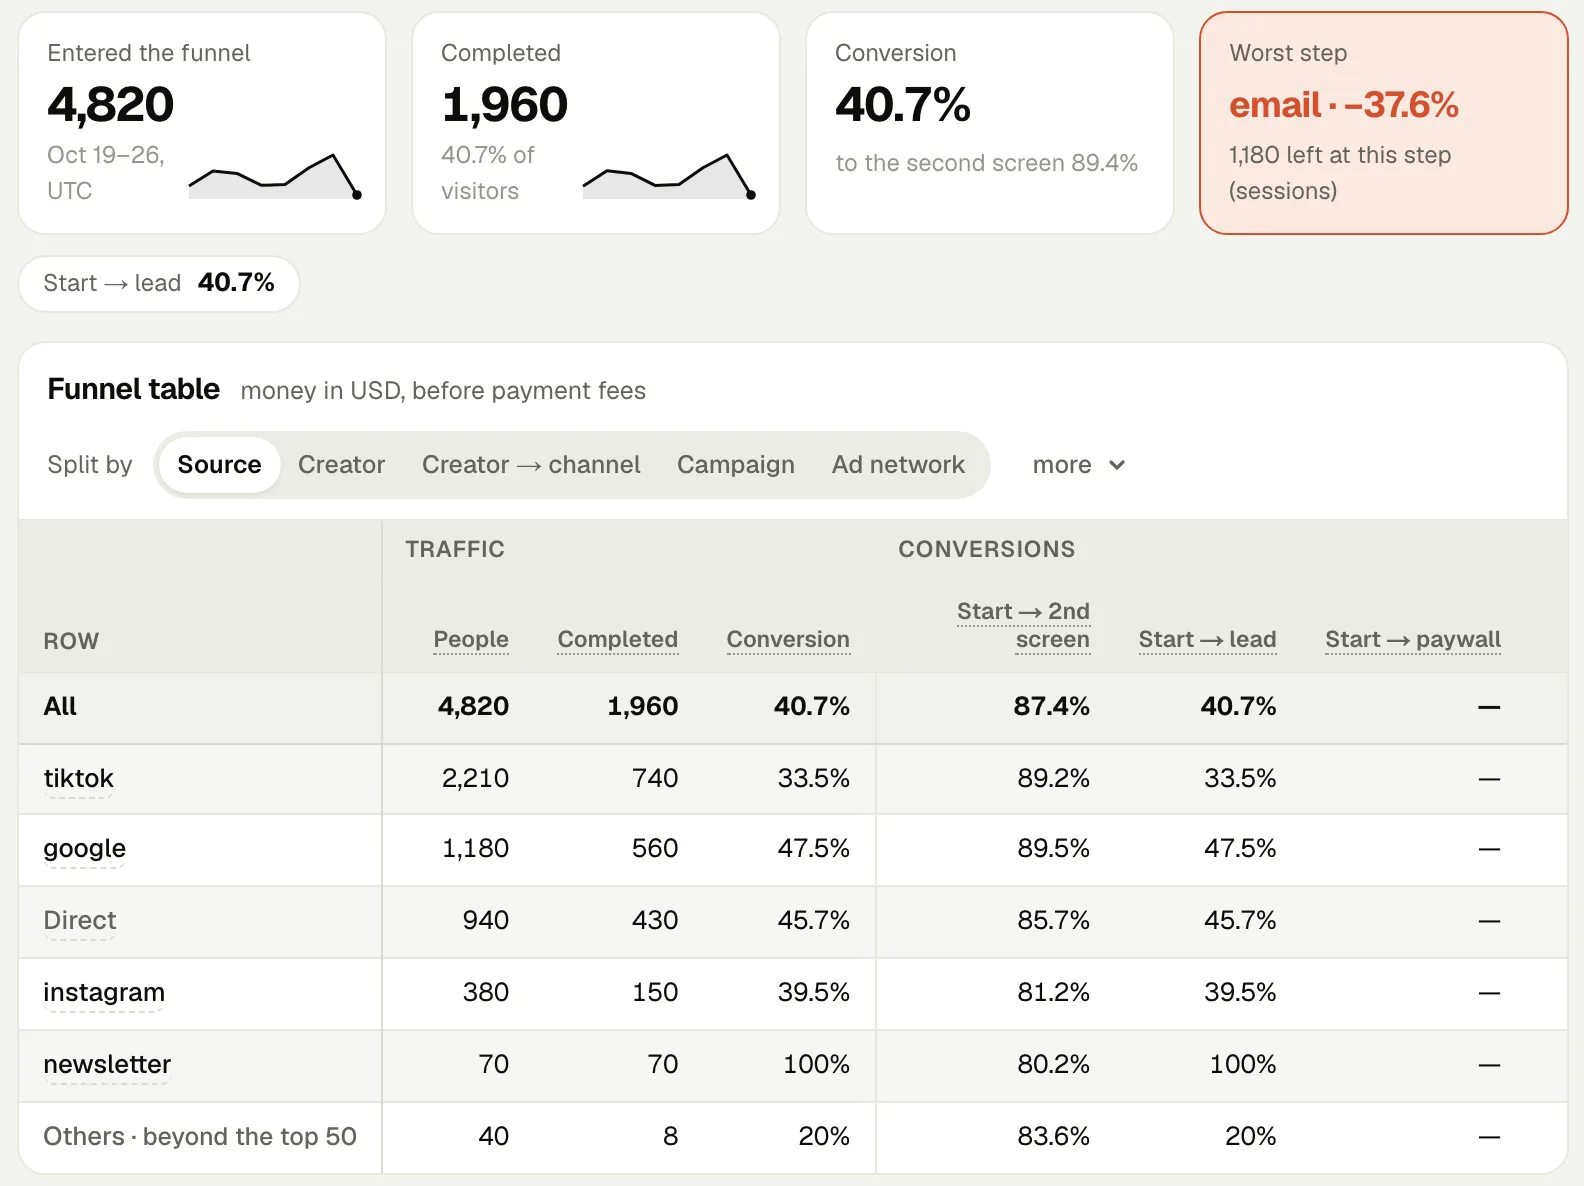
Task: Click instagram's "81.2%" second screen value
Action: point(1054,992)
